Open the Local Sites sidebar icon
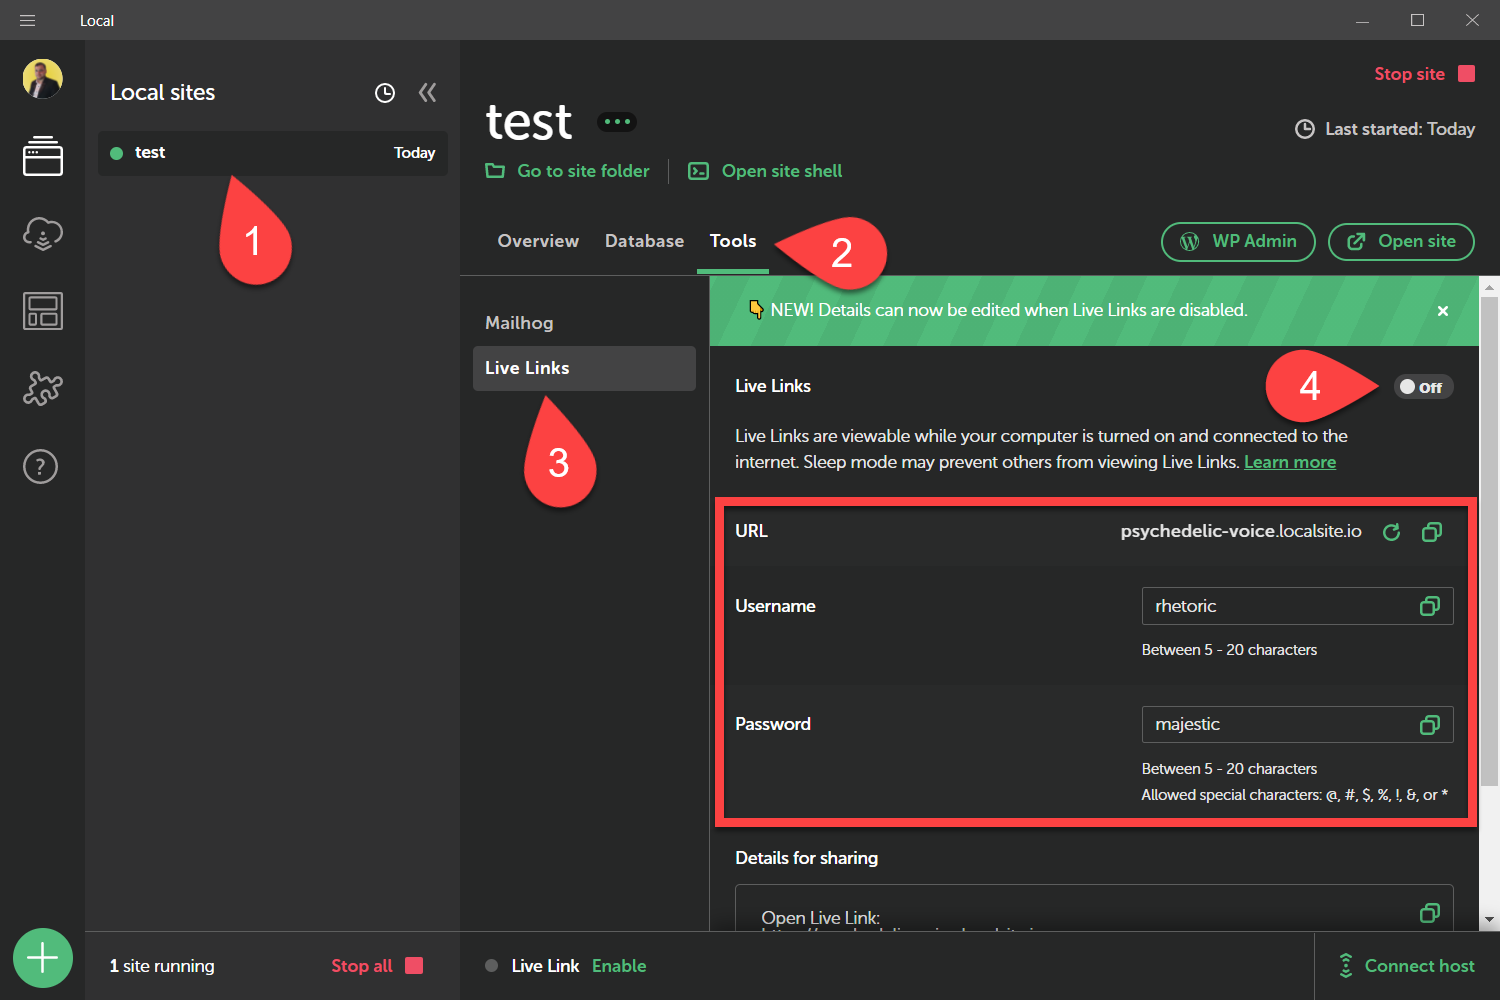This screenshot has width=1500, height=1000. [42, 157]
